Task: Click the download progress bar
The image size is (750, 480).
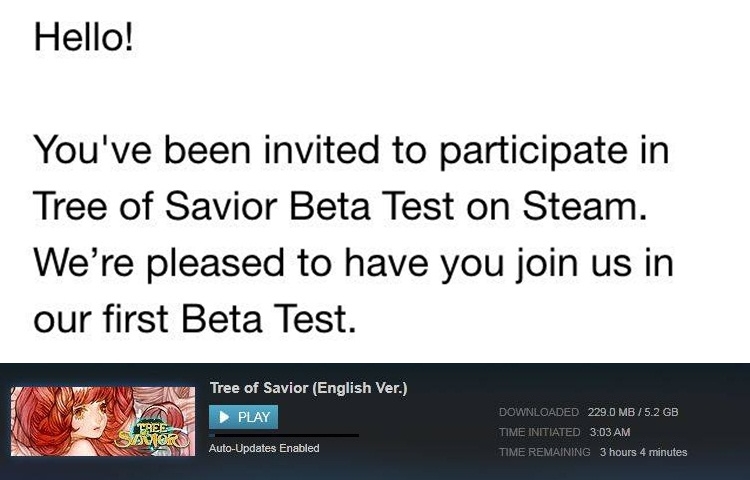Action: click(x=284, y=436)
